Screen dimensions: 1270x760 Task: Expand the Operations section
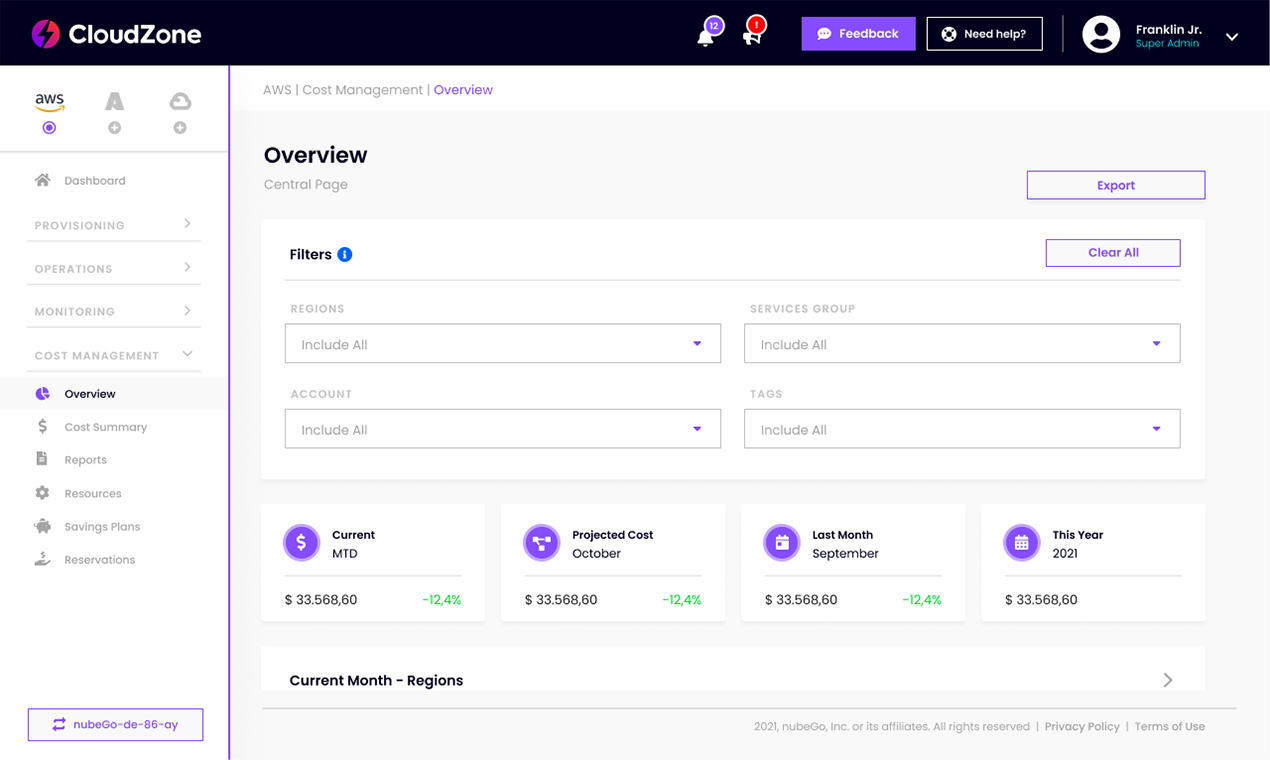pyautogui.click(x=113, y=268)
